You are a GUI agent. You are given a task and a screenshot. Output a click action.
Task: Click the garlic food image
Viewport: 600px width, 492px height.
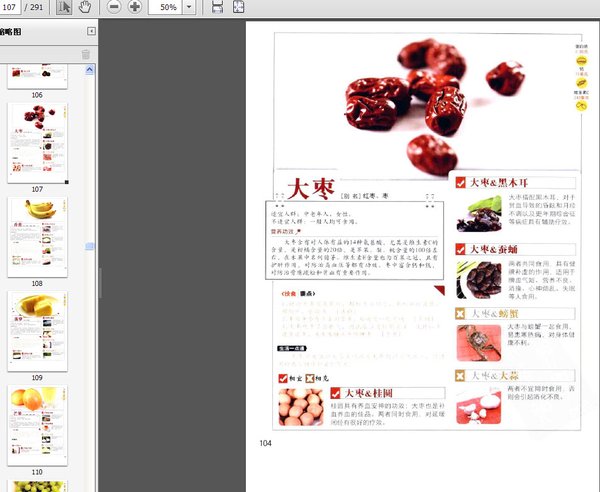(479, 406)
